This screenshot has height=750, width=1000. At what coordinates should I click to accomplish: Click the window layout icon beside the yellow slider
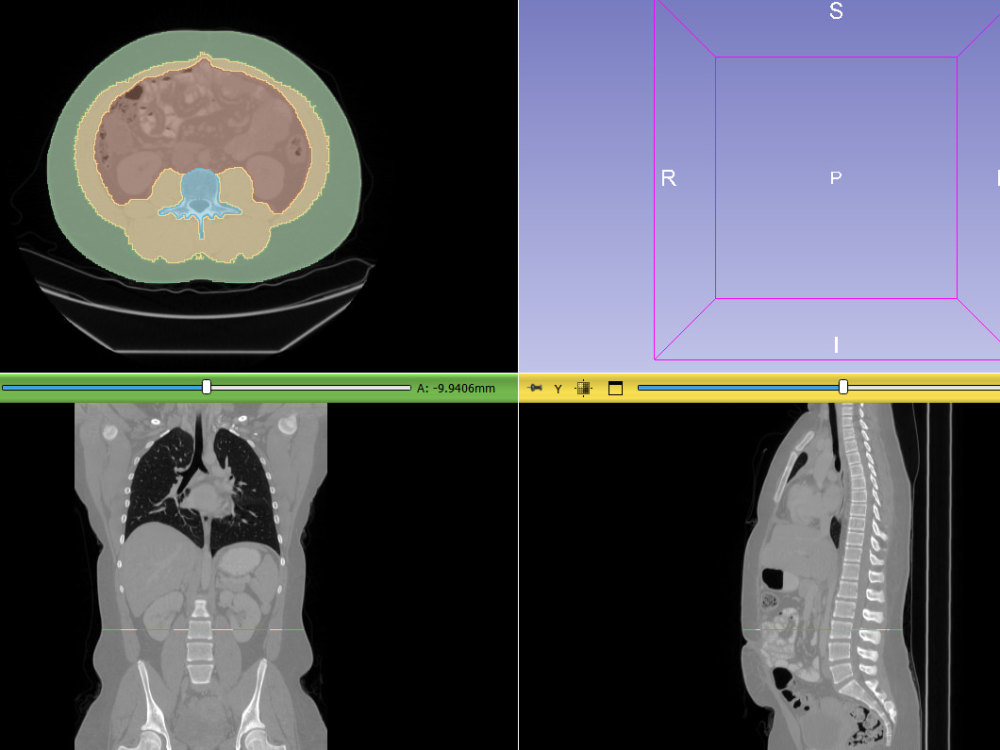(614, 387)
